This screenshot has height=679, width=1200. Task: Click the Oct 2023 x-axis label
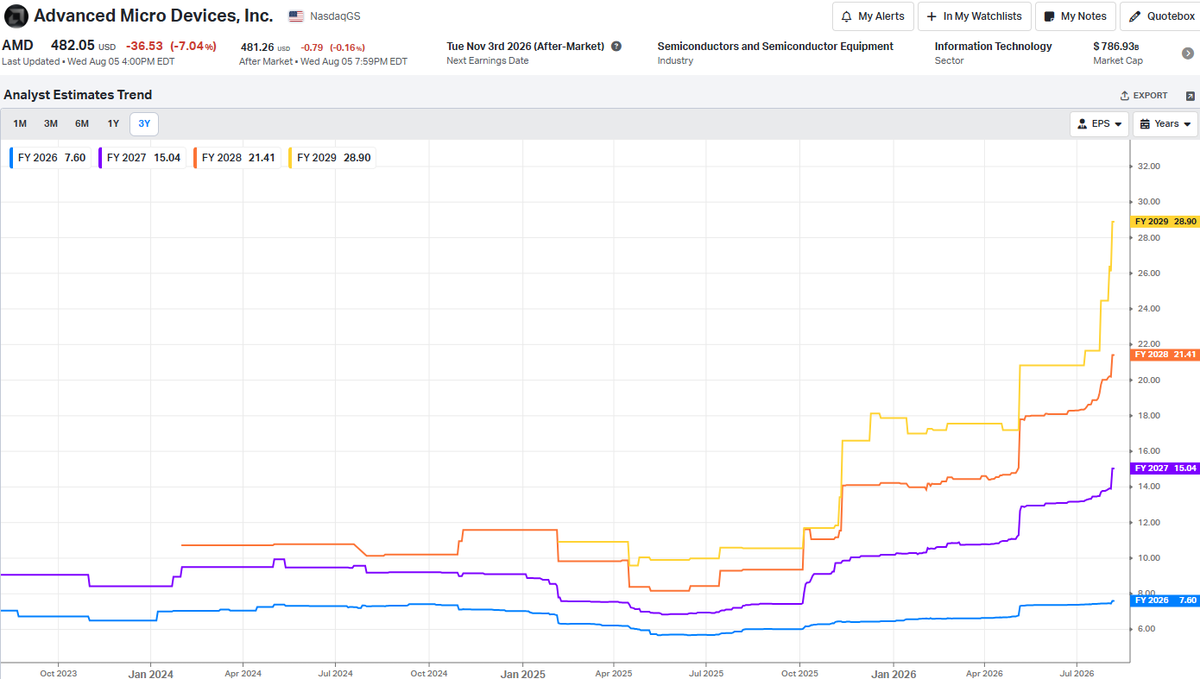tap(57, 674)
